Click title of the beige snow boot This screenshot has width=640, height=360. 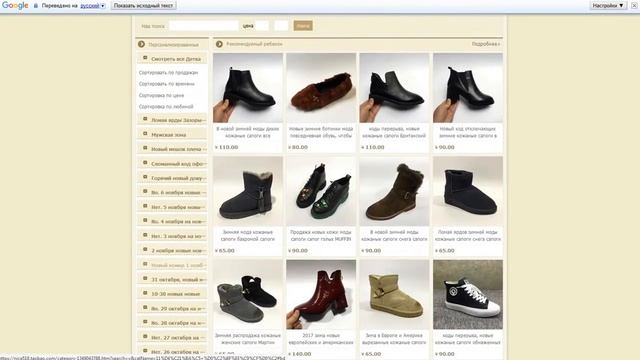click(394, 339)
